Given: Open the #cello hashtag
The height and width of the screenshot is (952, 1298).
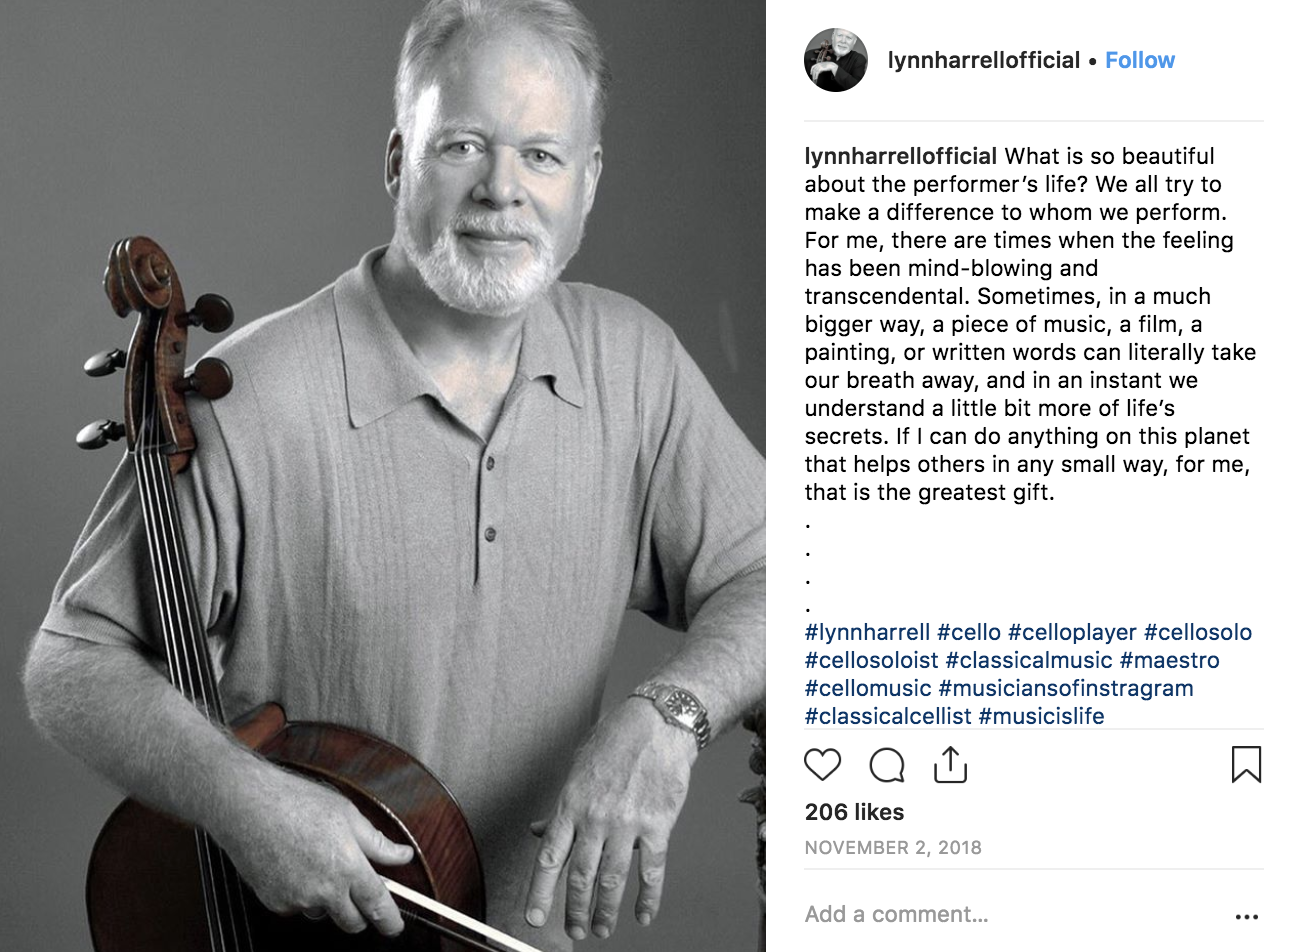Looking at the screenshot, I should point(969,632).
